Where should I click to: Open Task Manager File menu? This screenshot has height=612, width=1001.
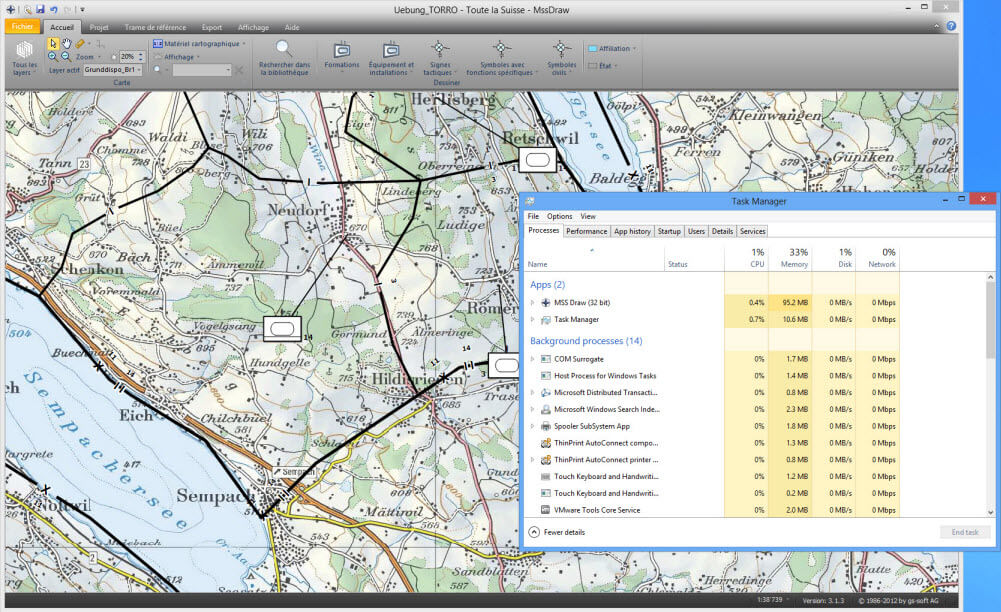[533, 216]
